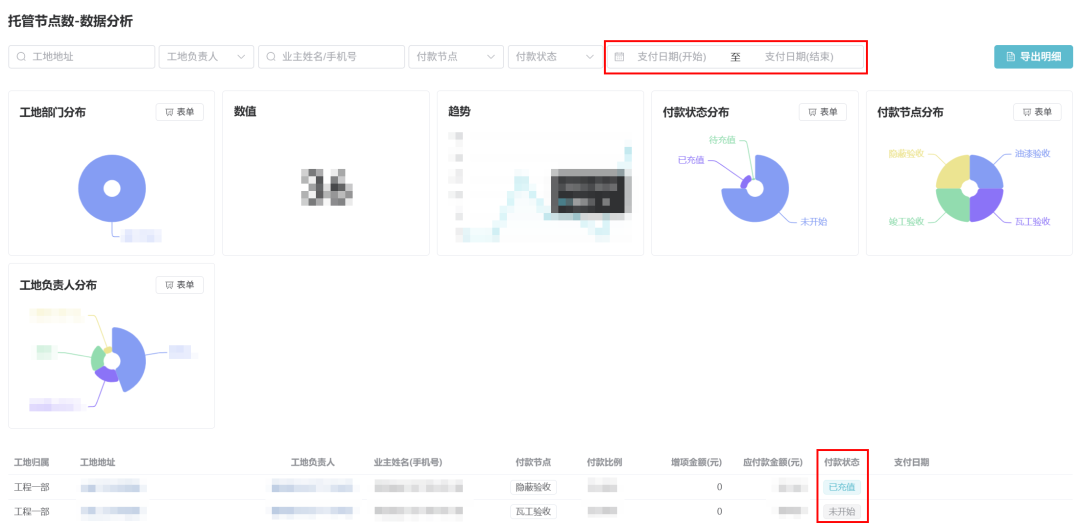Click 导出明细 export button
The height and width of the screenshot is (523, 1080).
pyautogui.click(x=1033, y=57)
